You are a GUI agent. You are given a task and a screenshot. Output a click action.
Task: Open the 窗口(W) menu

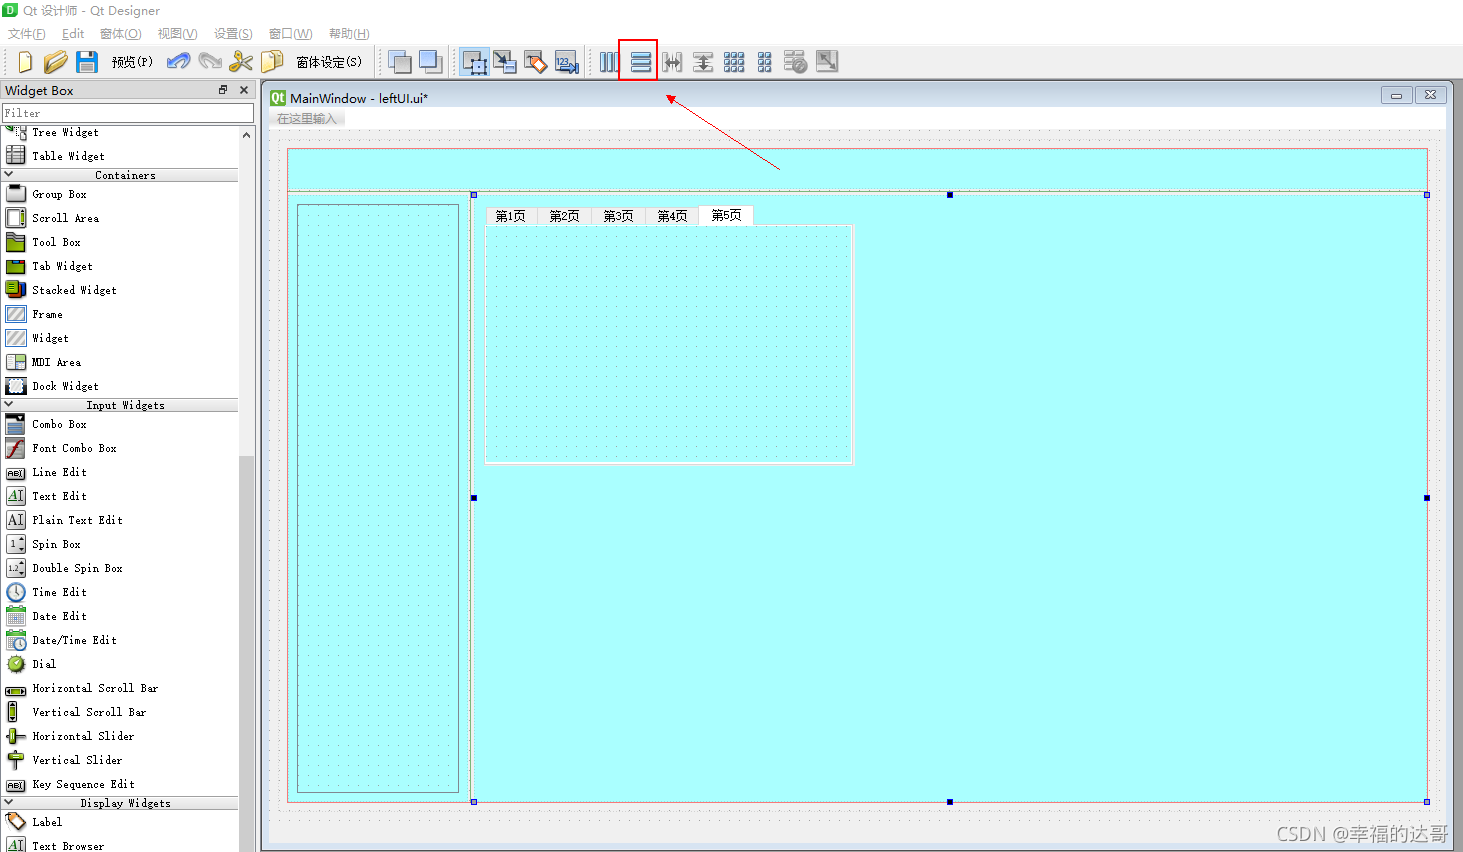291,34
